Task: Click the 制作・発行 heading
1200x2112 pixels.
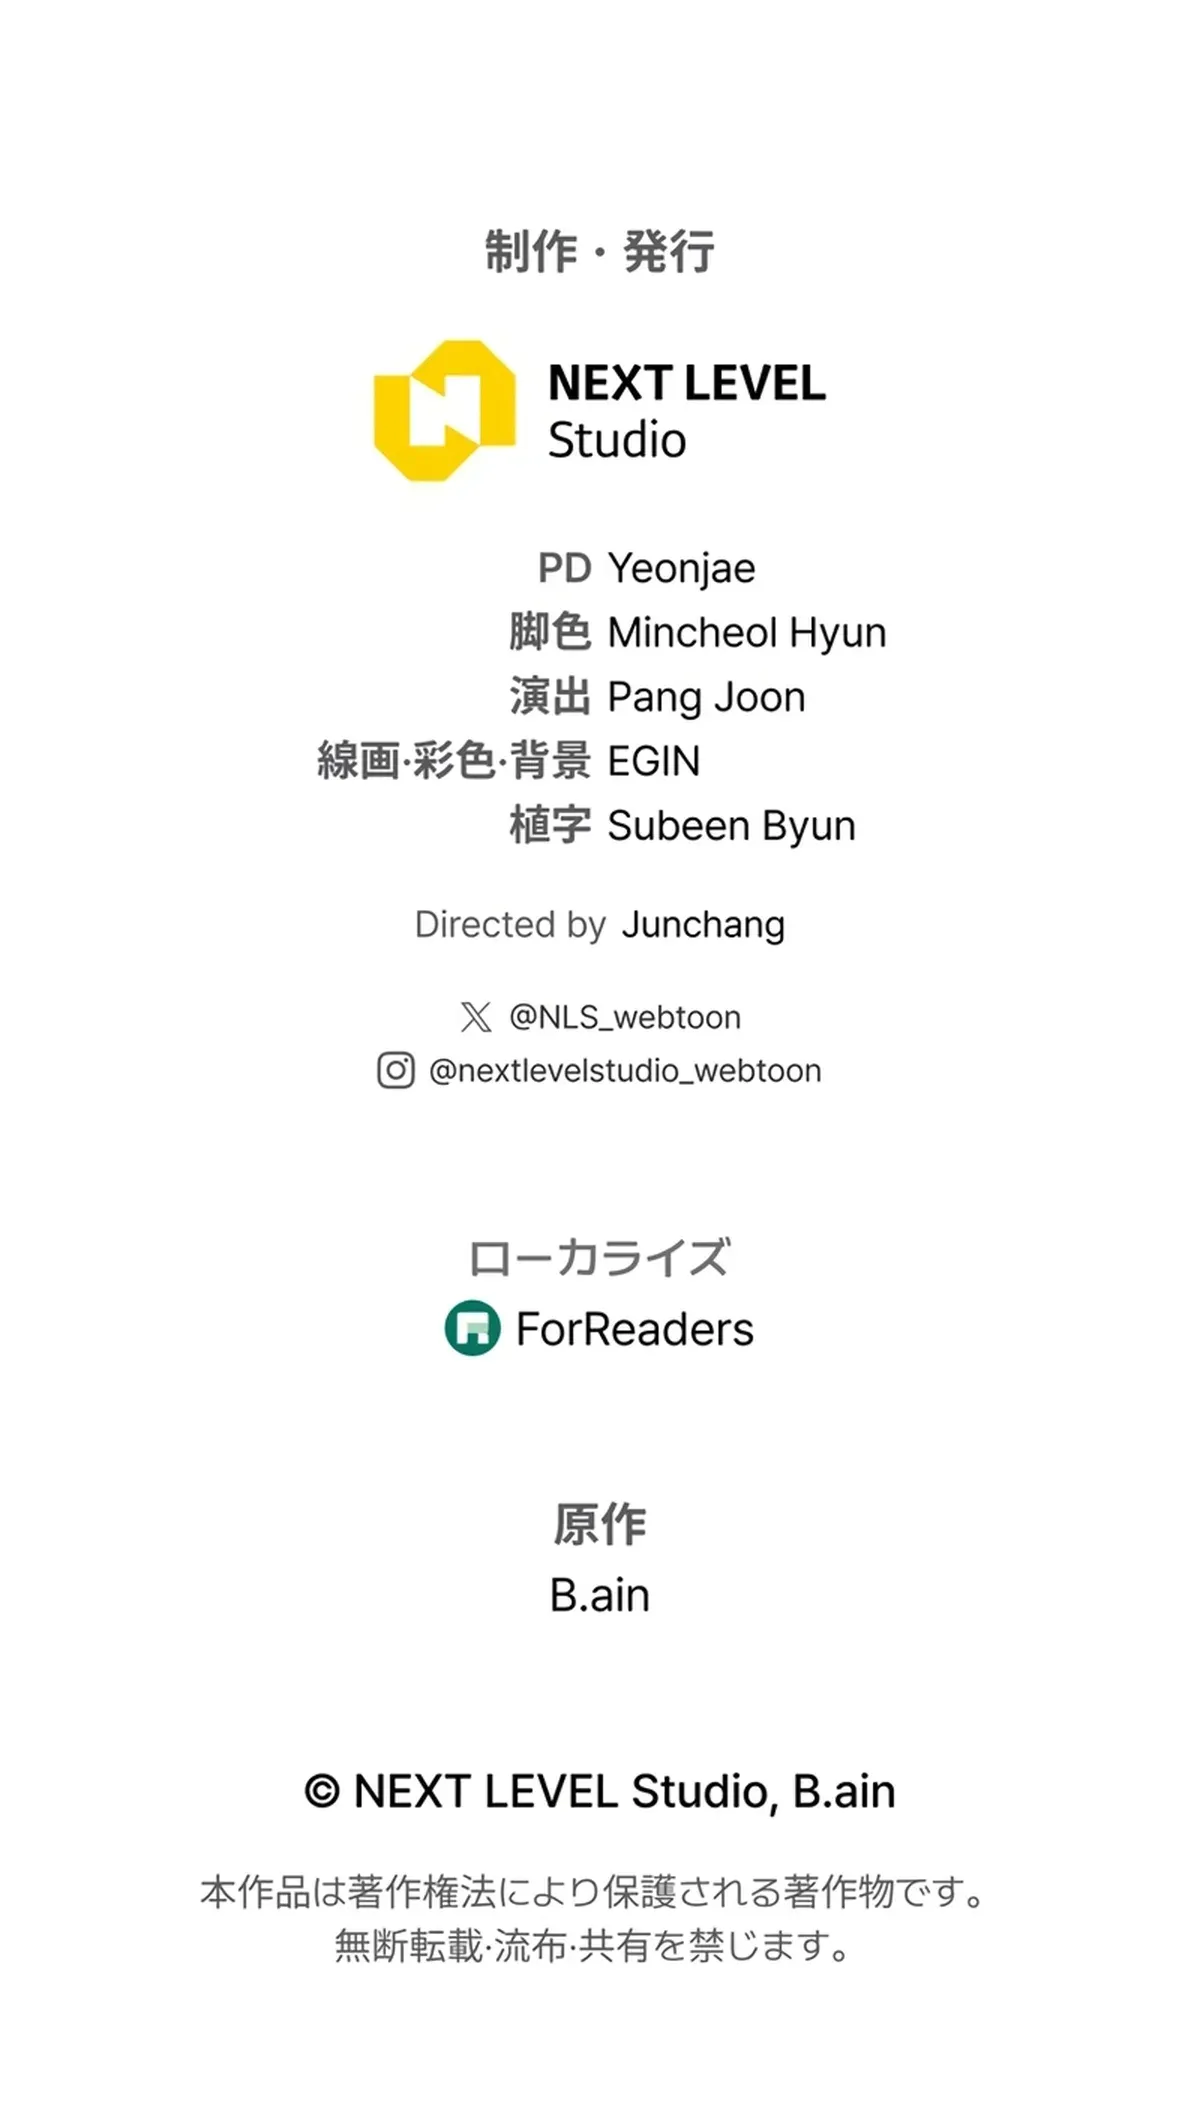Action: pos(600,251)
